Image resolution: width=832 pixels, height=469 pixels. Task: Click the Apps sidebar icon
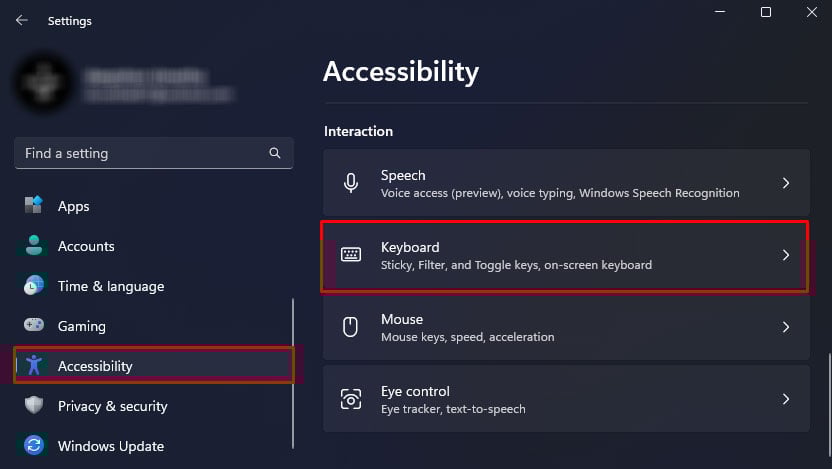point(34,206)
